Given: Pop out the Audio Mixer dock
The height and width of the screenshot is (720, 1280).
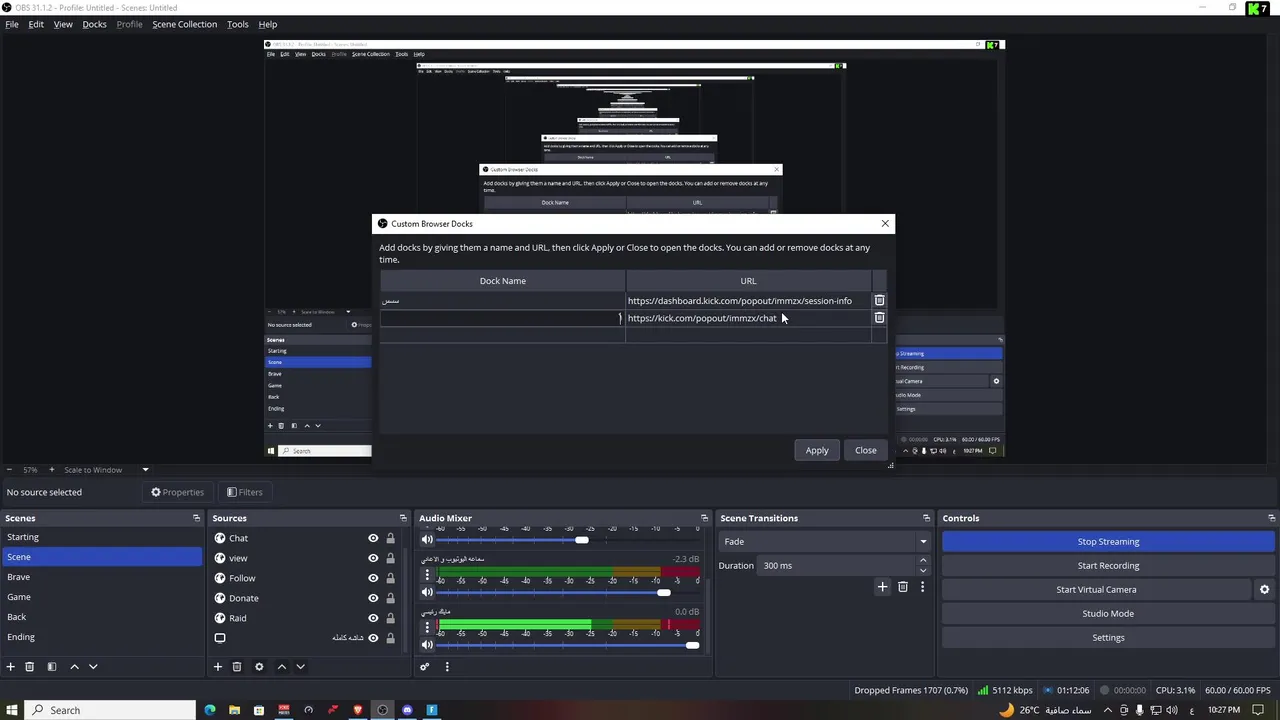Looking at the screenshot, I should click(704, 518).
